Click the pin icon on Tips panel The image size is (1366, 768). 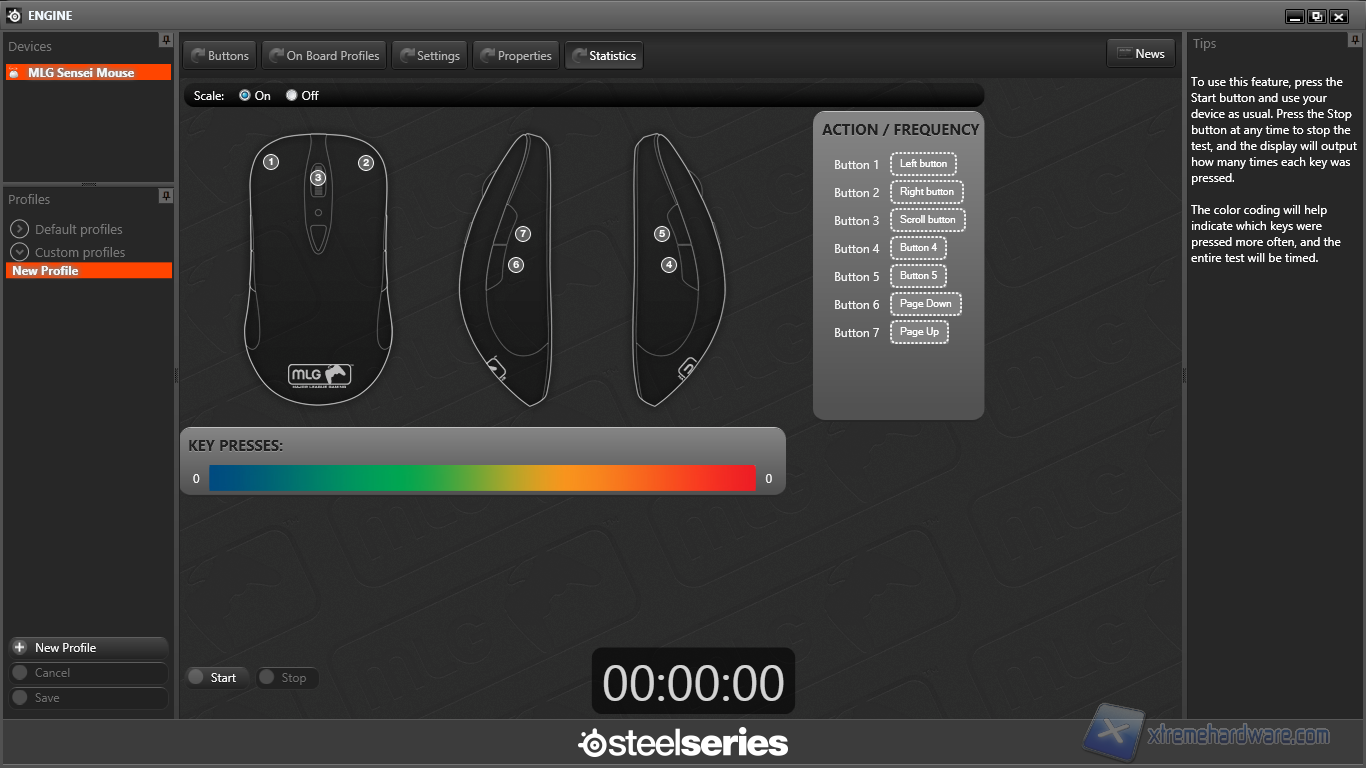(1355, 40)
